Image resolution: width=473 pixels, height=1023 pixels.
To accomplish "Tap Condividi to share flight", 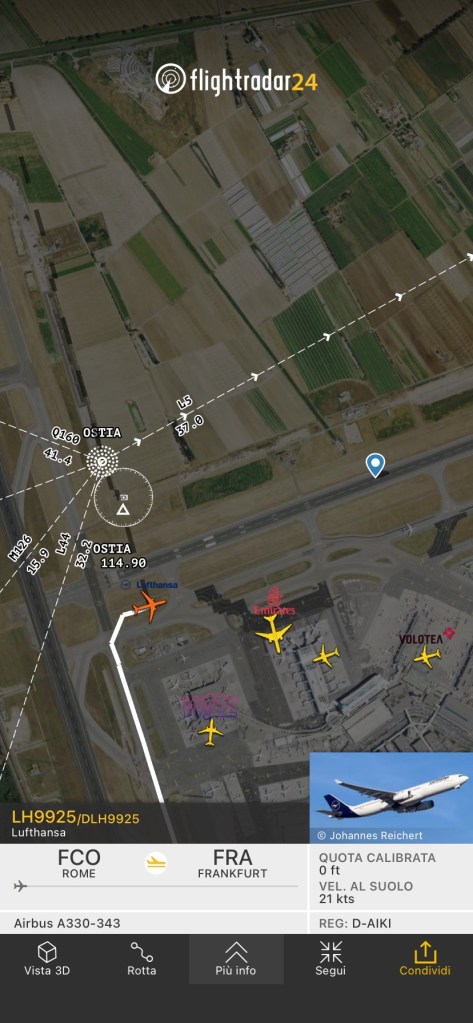I will (425, 958).
